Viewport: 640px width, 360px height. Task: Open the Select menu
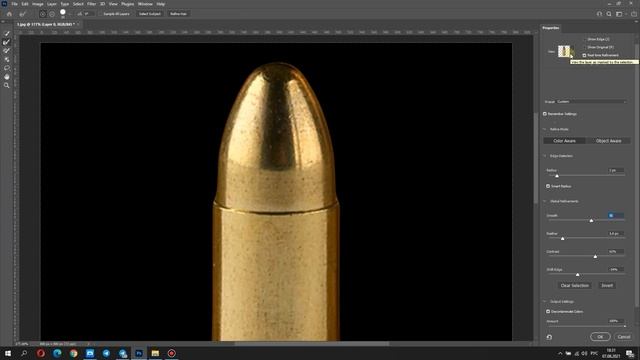78,4
